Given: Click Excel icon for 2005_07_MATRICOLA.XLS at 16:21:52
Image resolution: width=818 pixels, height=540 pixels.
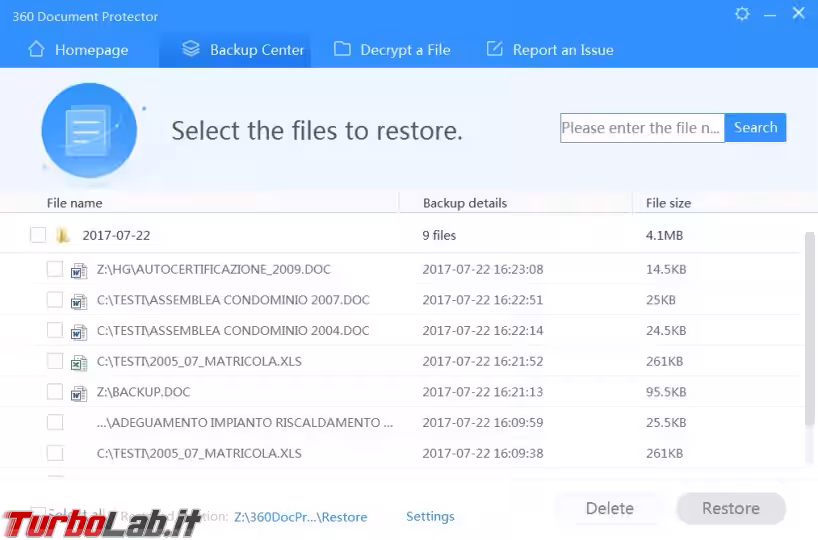Looking at the screenshot, I should (79, 363).
